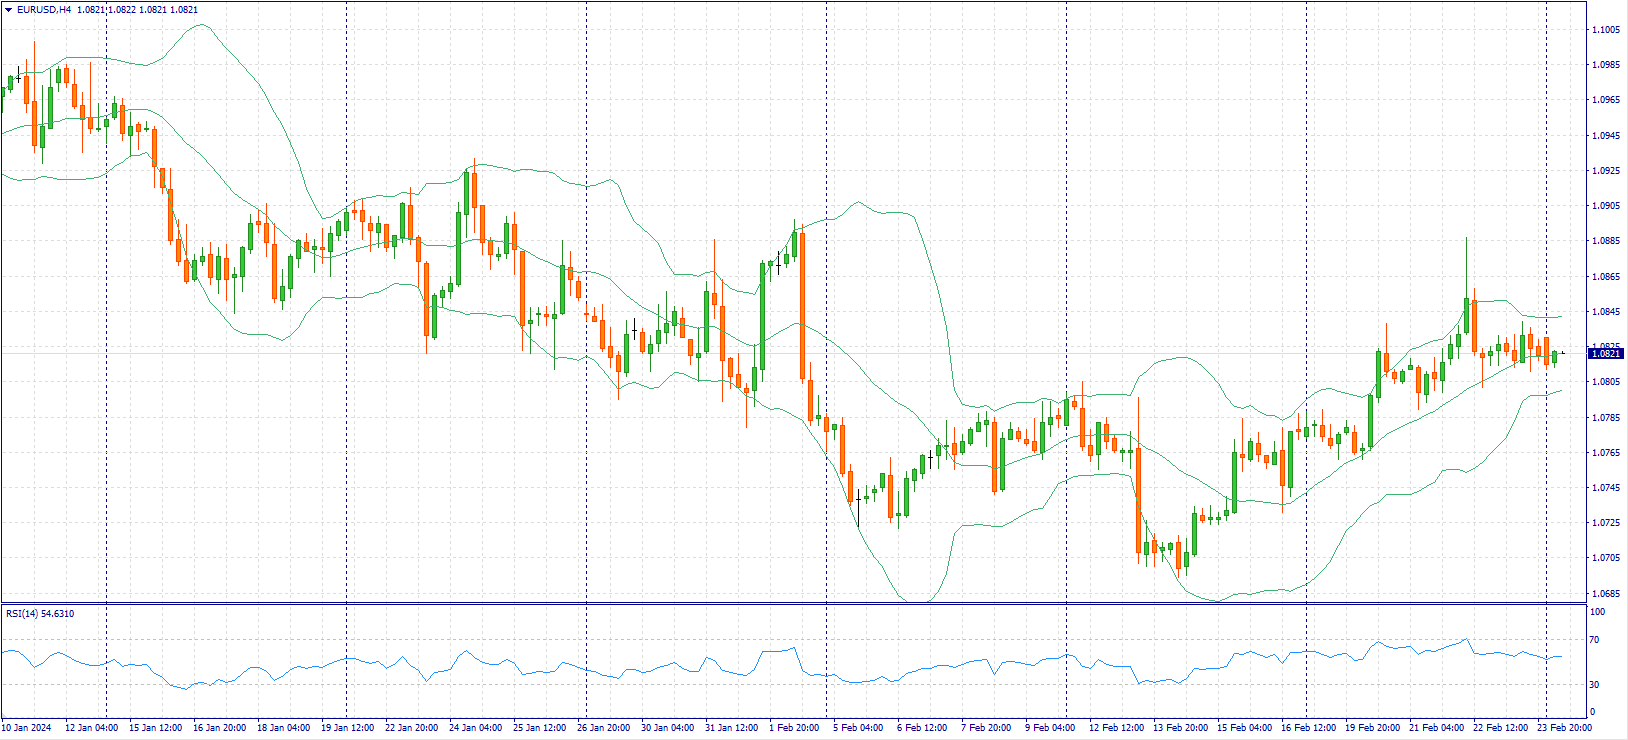Click the RSI(14) 54.6310 indicator label

tap(40, 613)
